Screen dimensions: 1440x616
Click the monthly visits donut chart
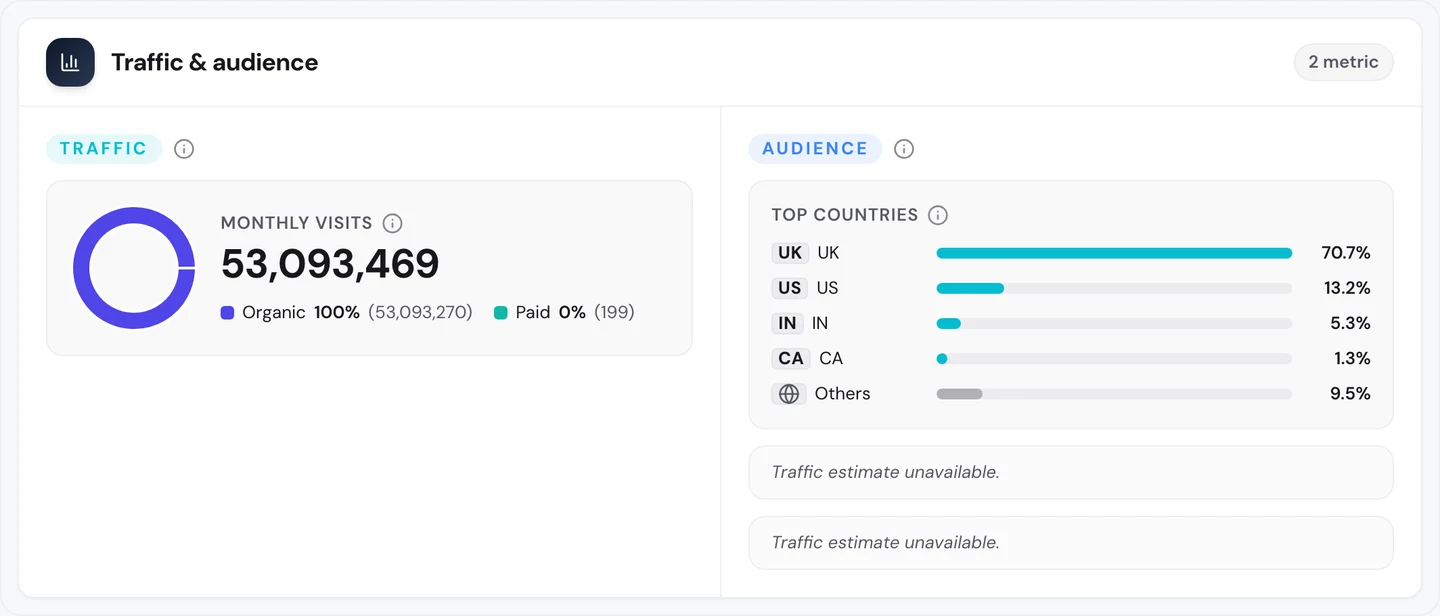pos(134,268)
